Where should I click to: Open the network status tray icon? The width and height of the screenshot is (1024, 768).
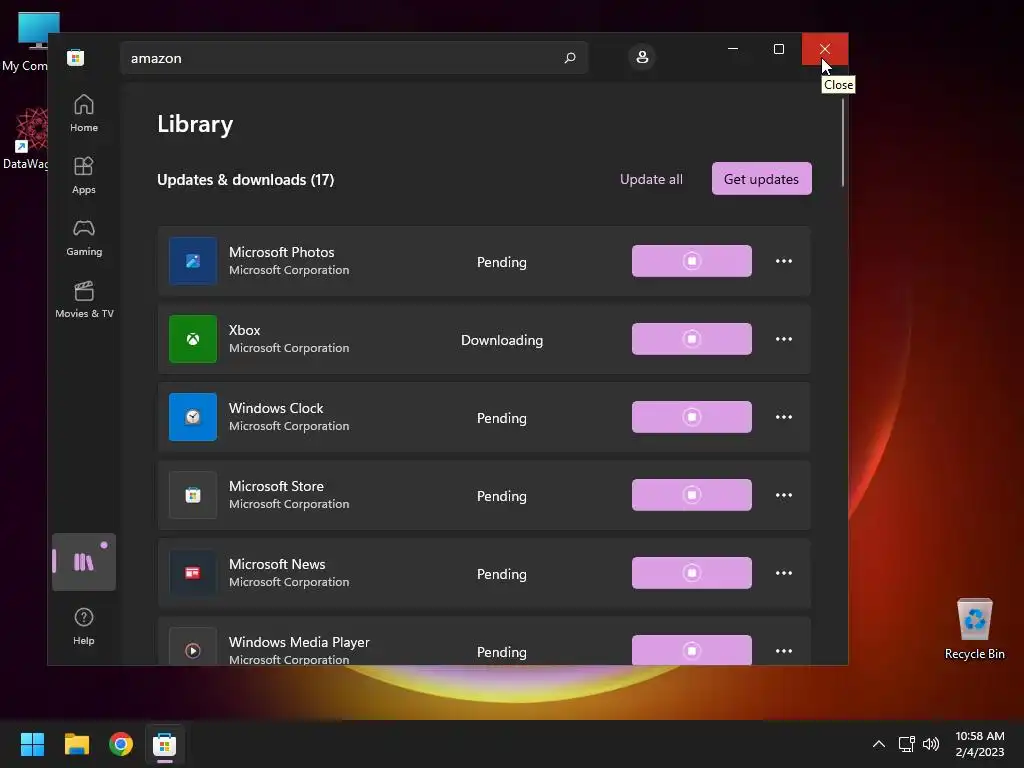[906, 744]
